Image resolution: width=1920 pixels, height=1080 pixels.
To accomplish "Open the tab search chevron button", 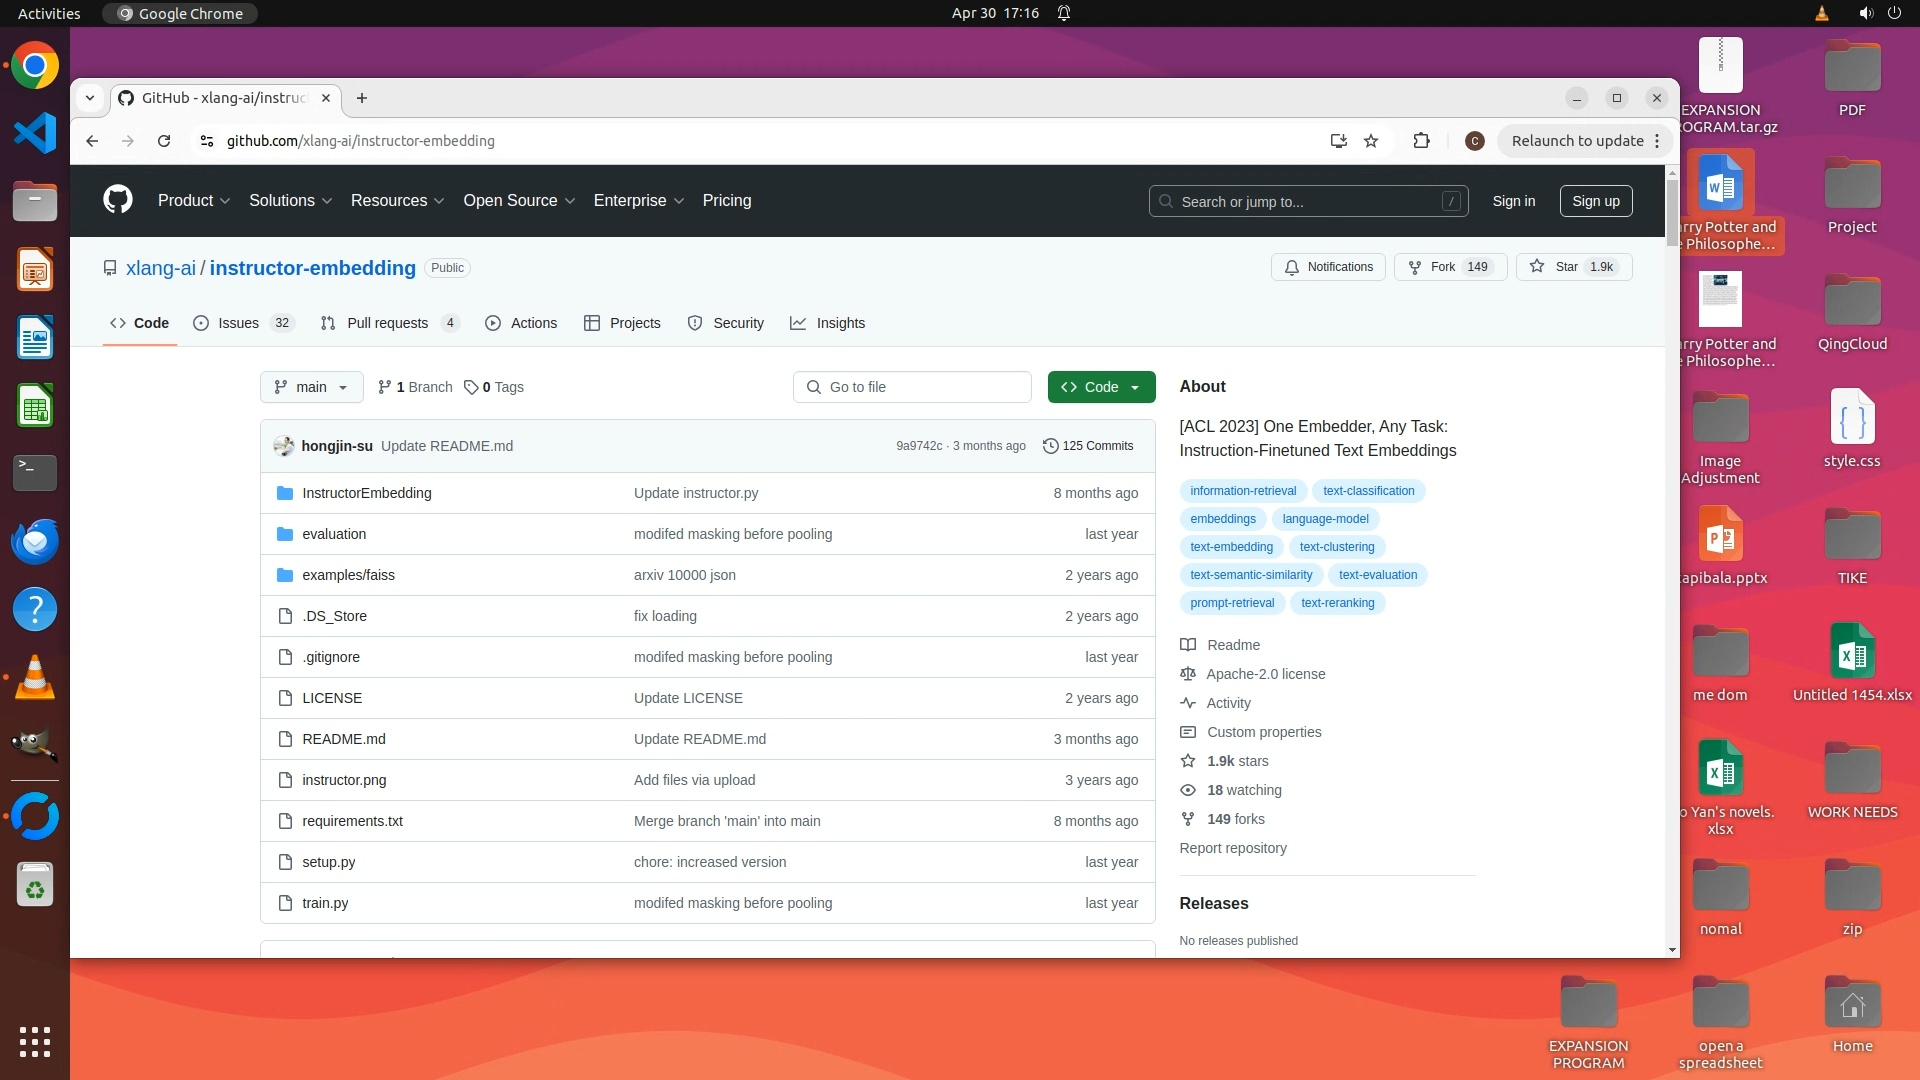I will click(90, 98).
